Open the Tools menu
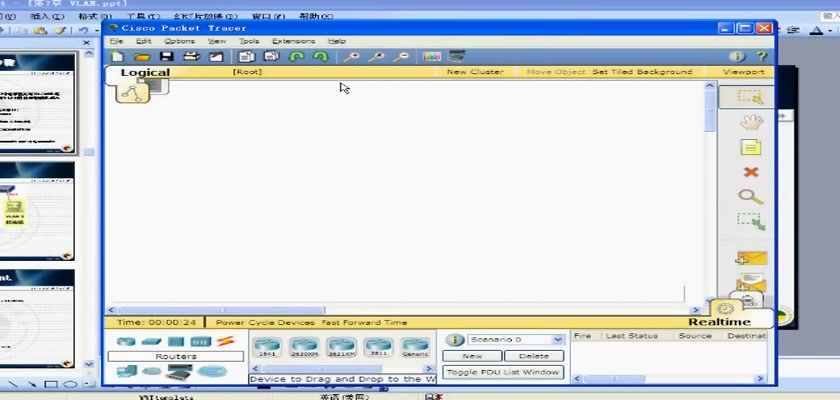The image size is (840, 400). click(x=249, y=41)
